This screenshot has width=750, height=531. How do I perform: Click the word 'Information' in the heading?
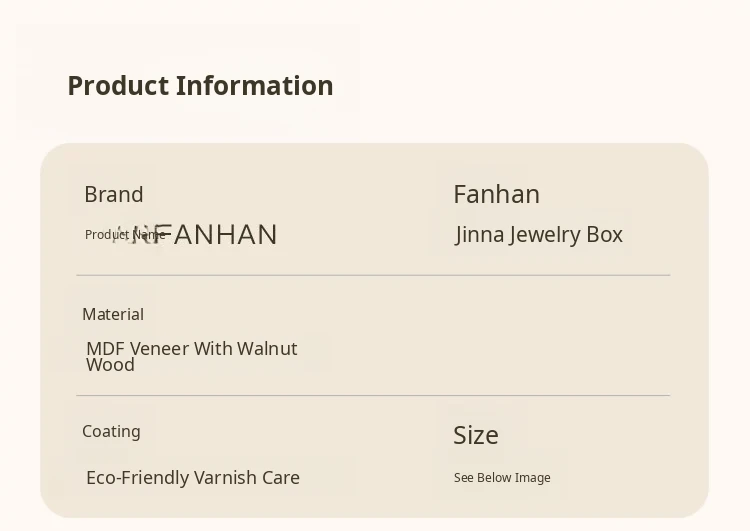tap(255, 86)
